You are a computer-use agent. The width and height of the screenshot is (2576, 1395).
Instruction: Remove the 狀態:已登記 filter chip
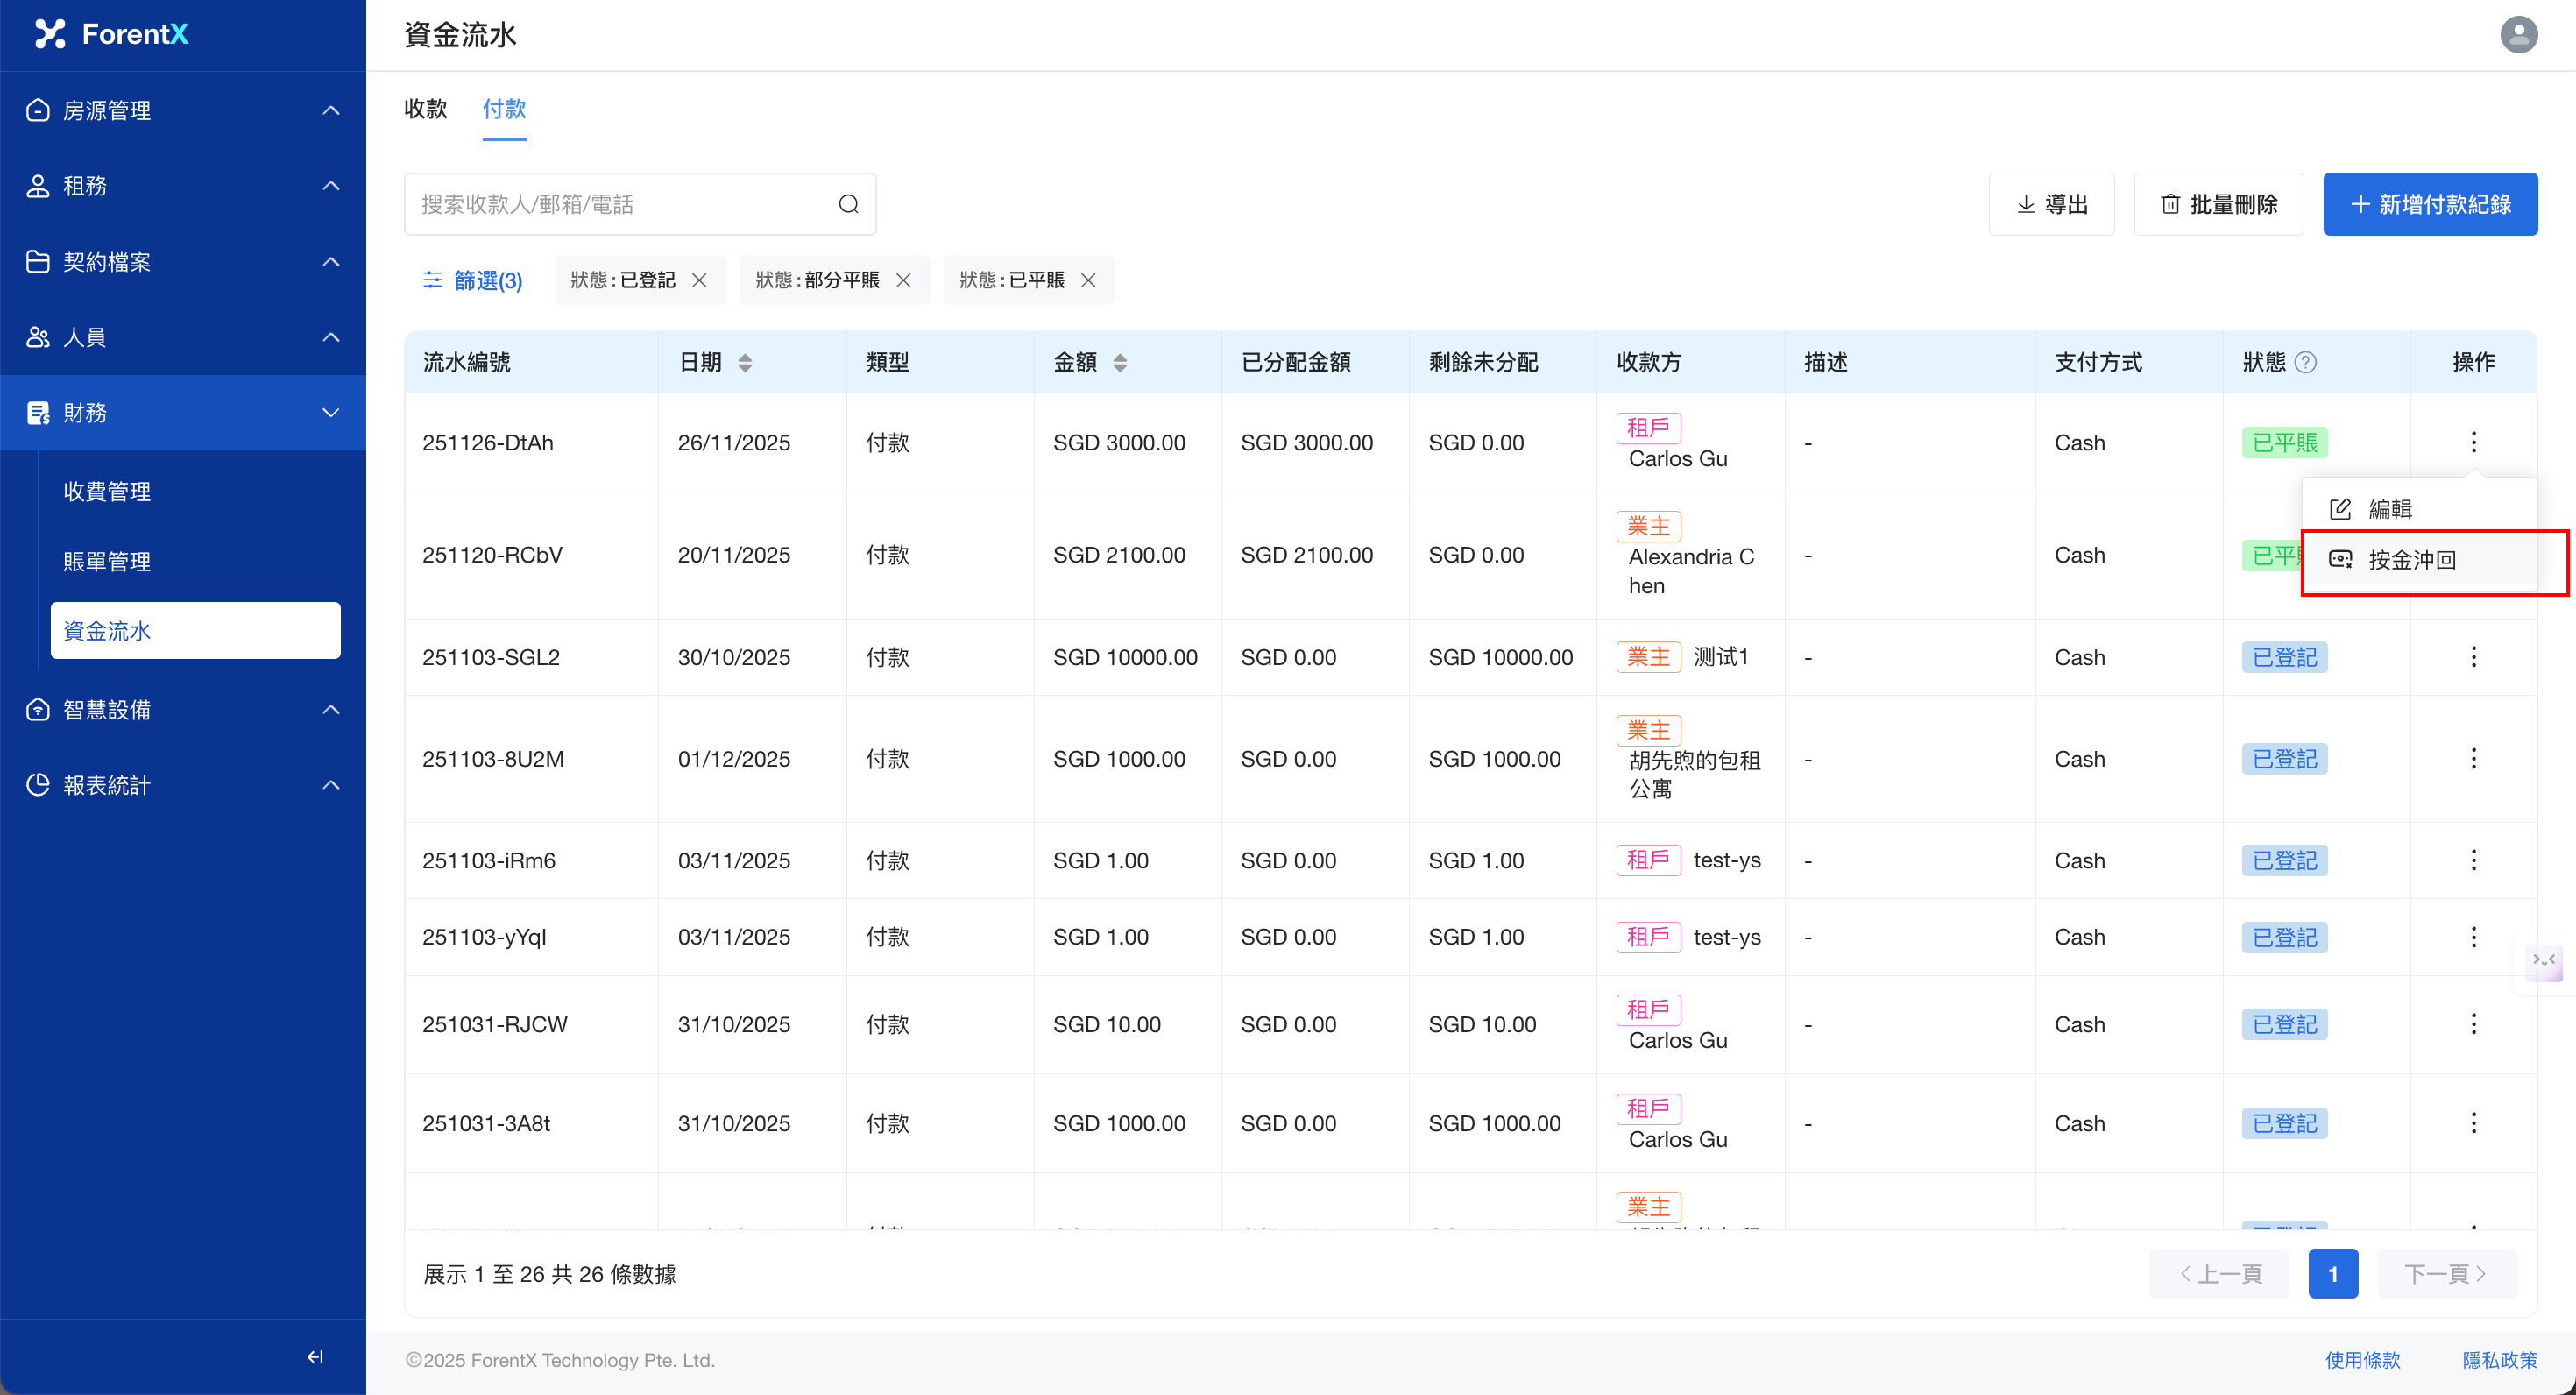tap(700, 280)
